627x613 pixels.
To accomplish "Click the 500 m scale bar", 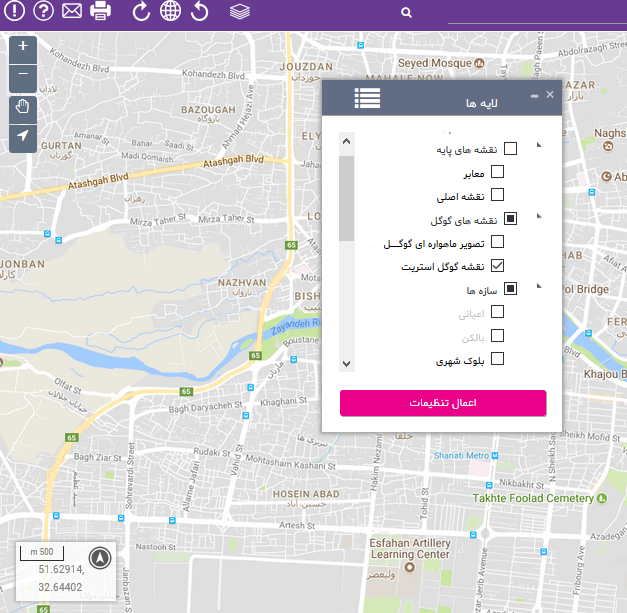I will click(42, 553).
